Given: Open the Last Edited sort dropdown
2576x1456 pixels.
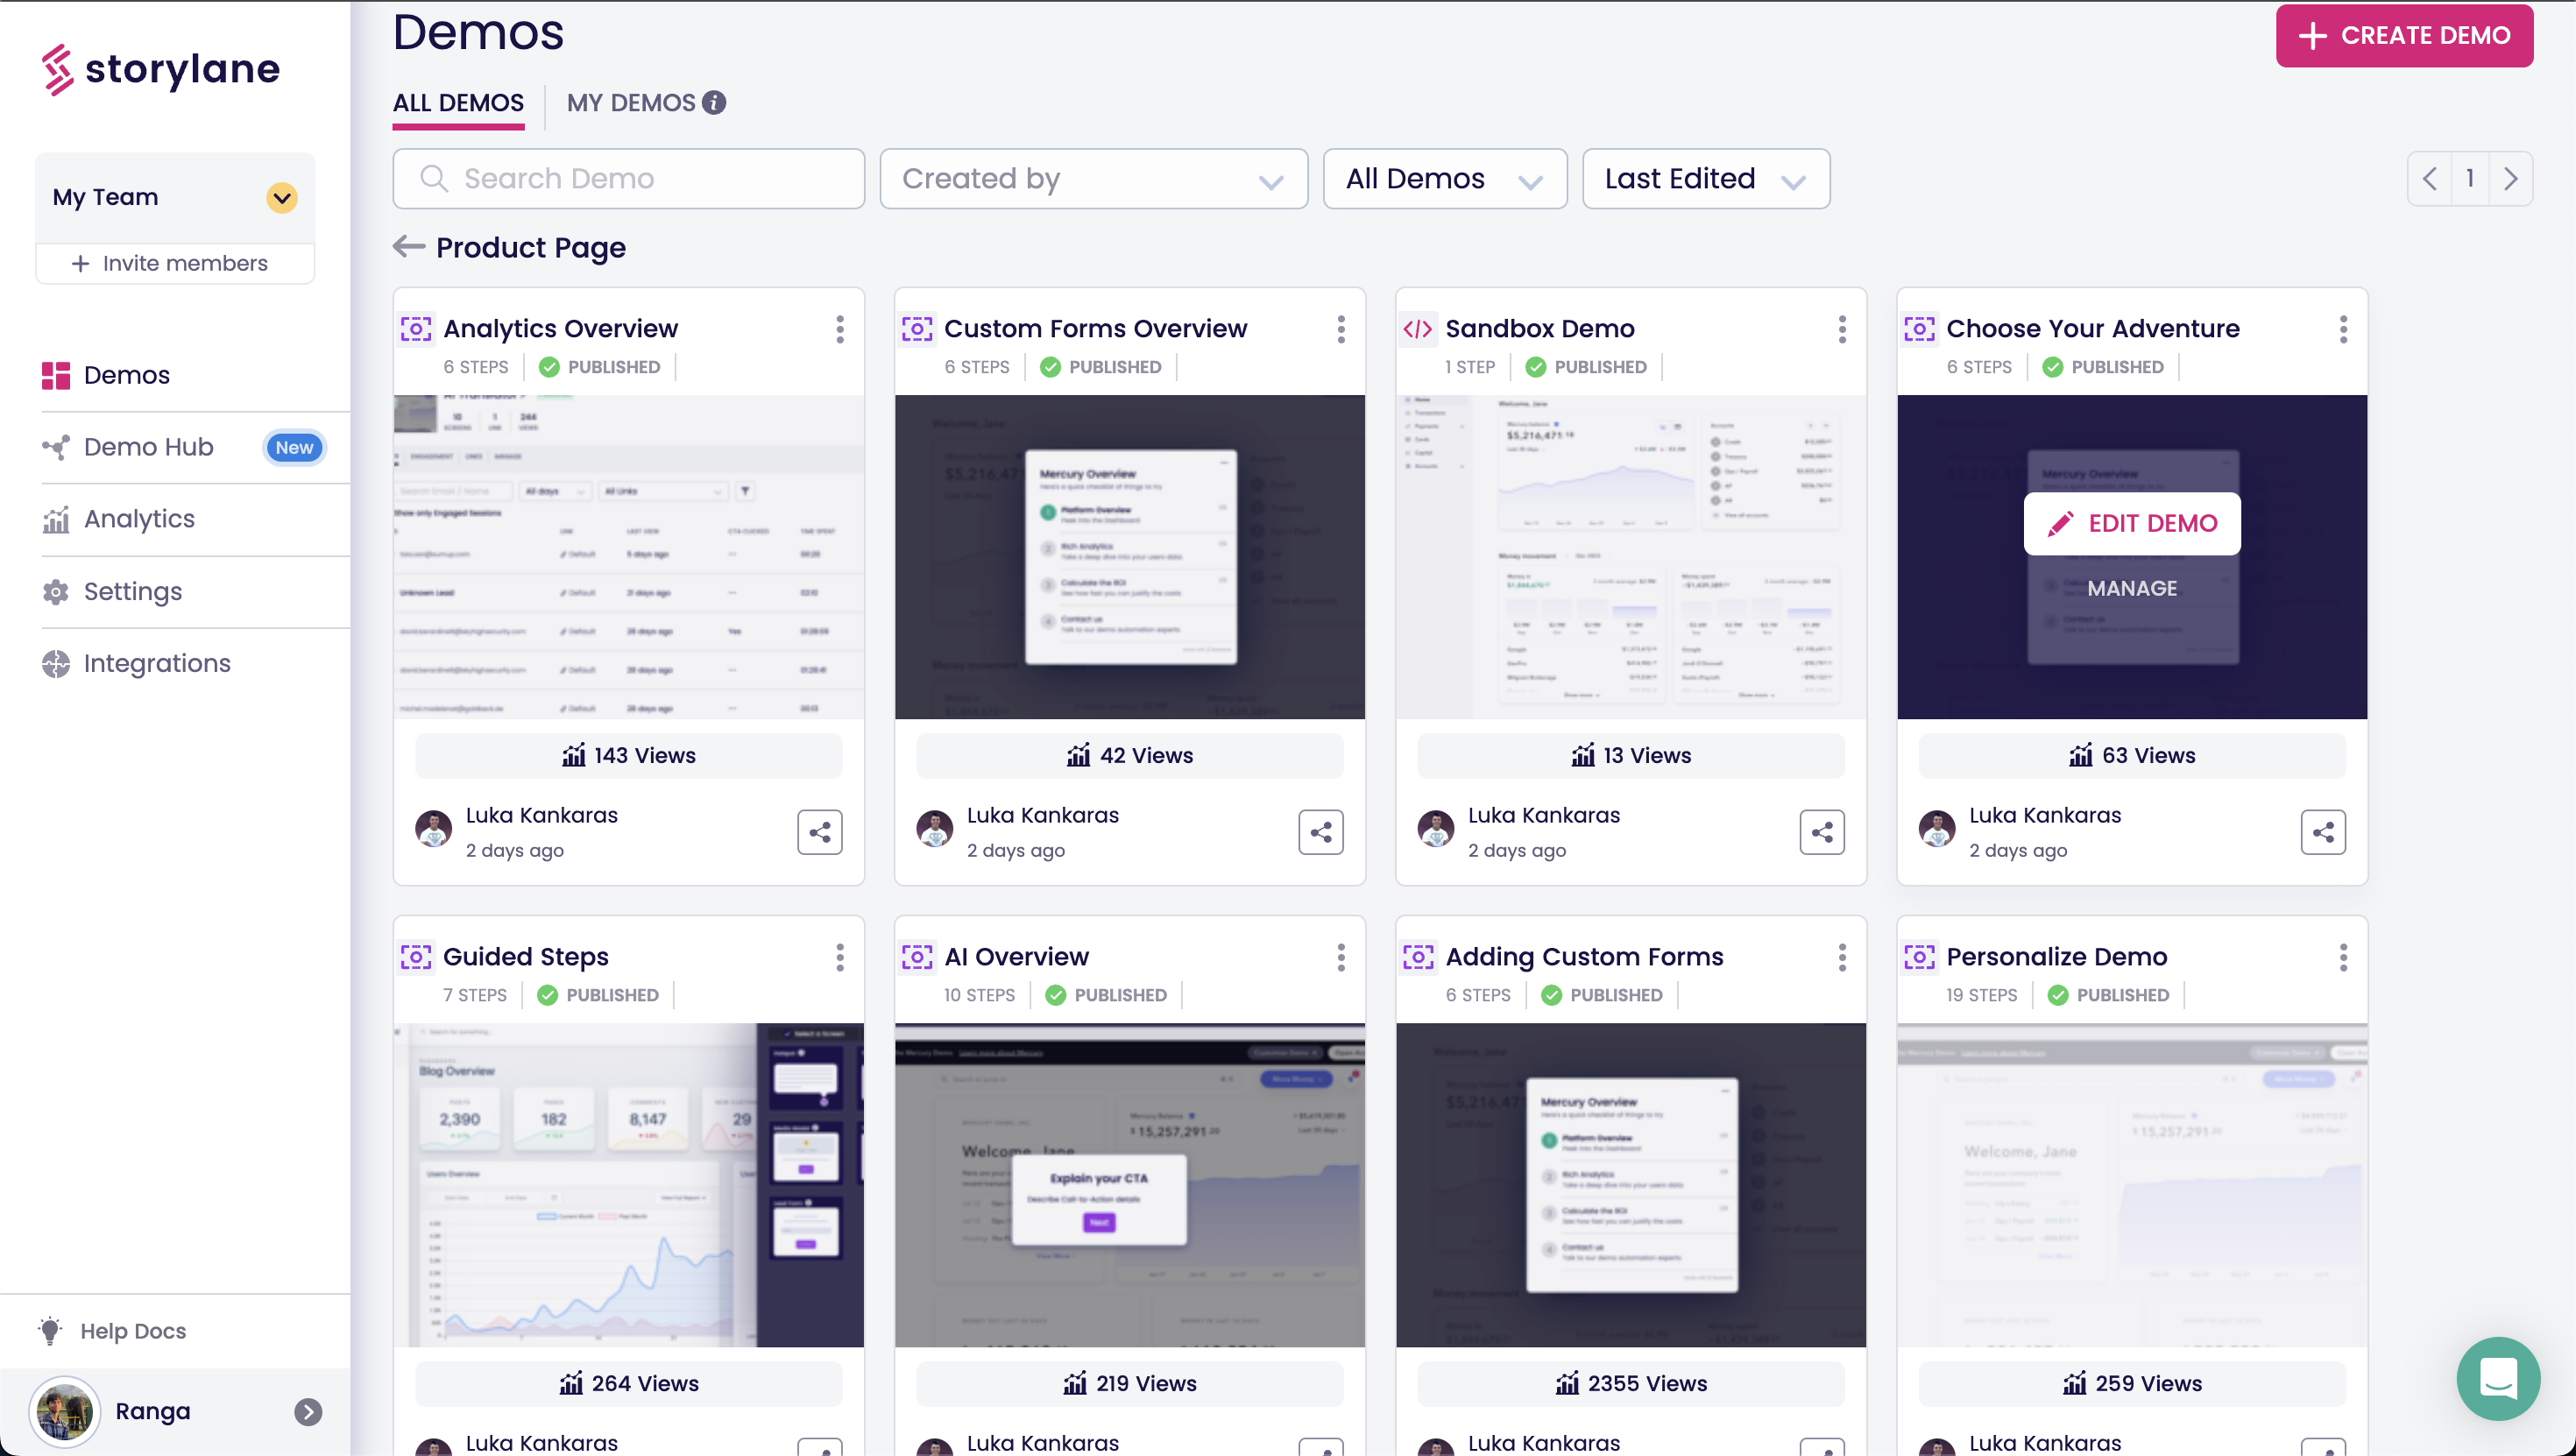Looking at the screenshot, I should pyautogui.click(x=1705, y=179).
